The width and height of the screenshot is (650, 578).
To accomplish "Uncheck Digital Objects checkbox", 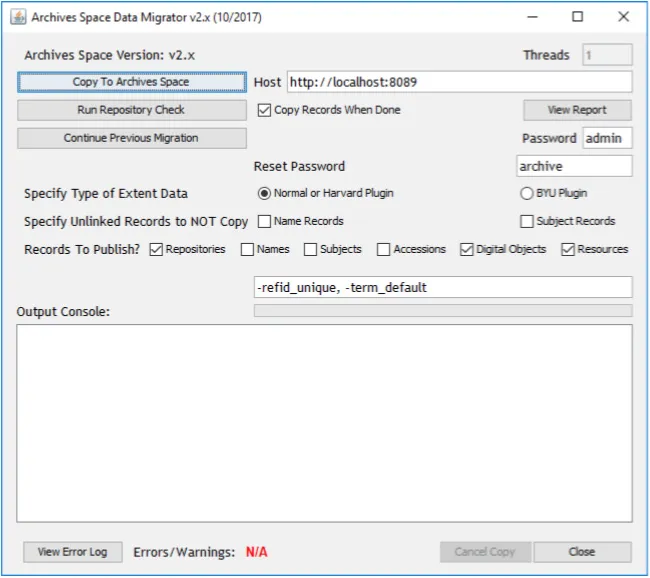I will coord(467,249).
